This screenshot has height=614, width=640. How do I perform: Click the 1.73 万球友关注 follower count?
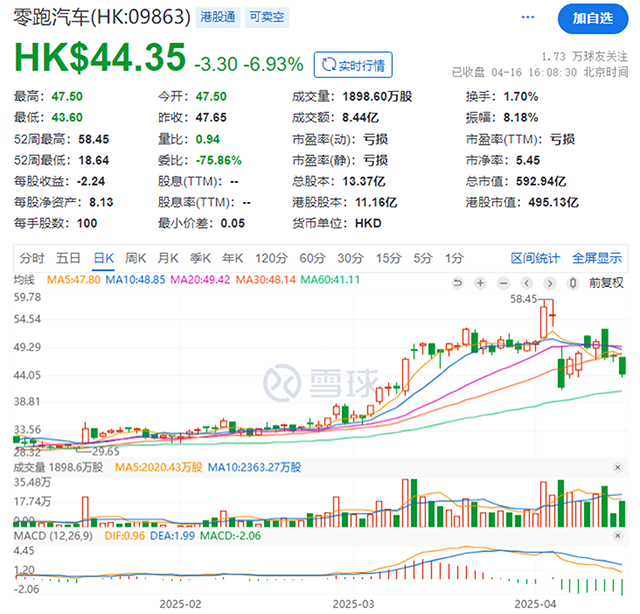[584, 56]
